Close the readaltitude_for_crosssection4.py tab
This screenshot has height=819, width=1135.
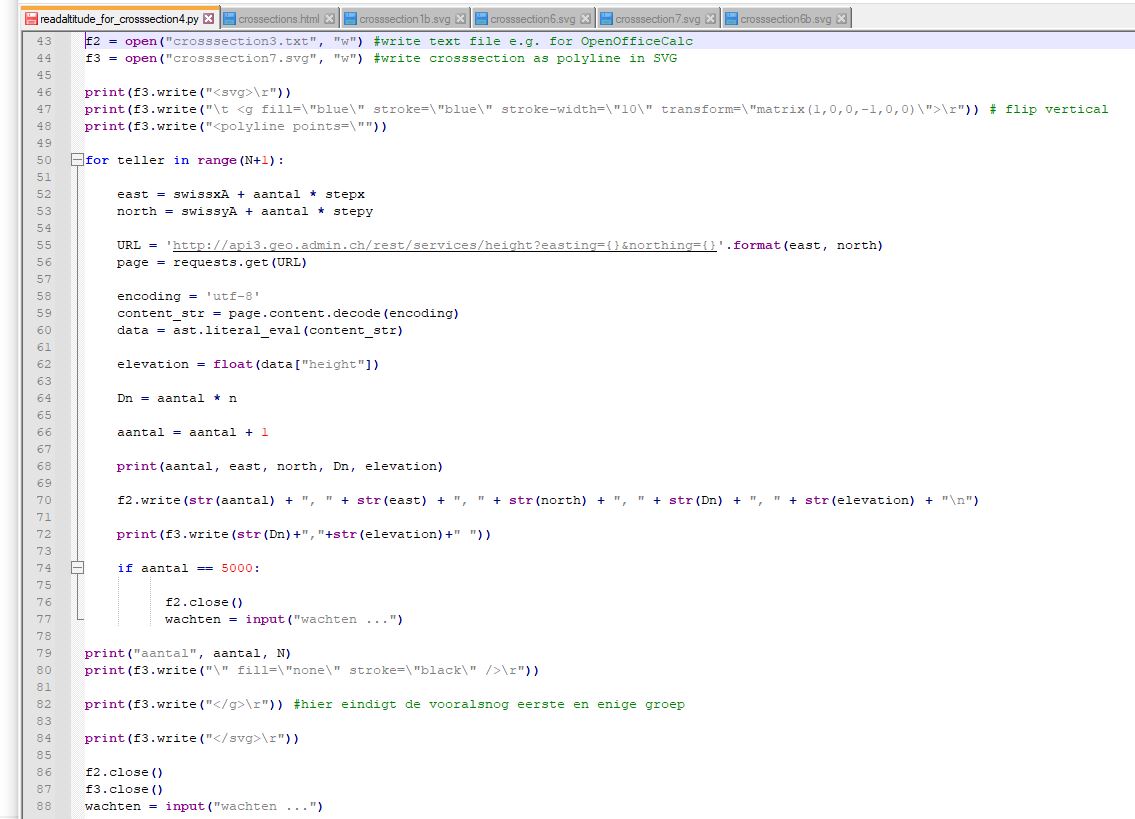(208, 19)
